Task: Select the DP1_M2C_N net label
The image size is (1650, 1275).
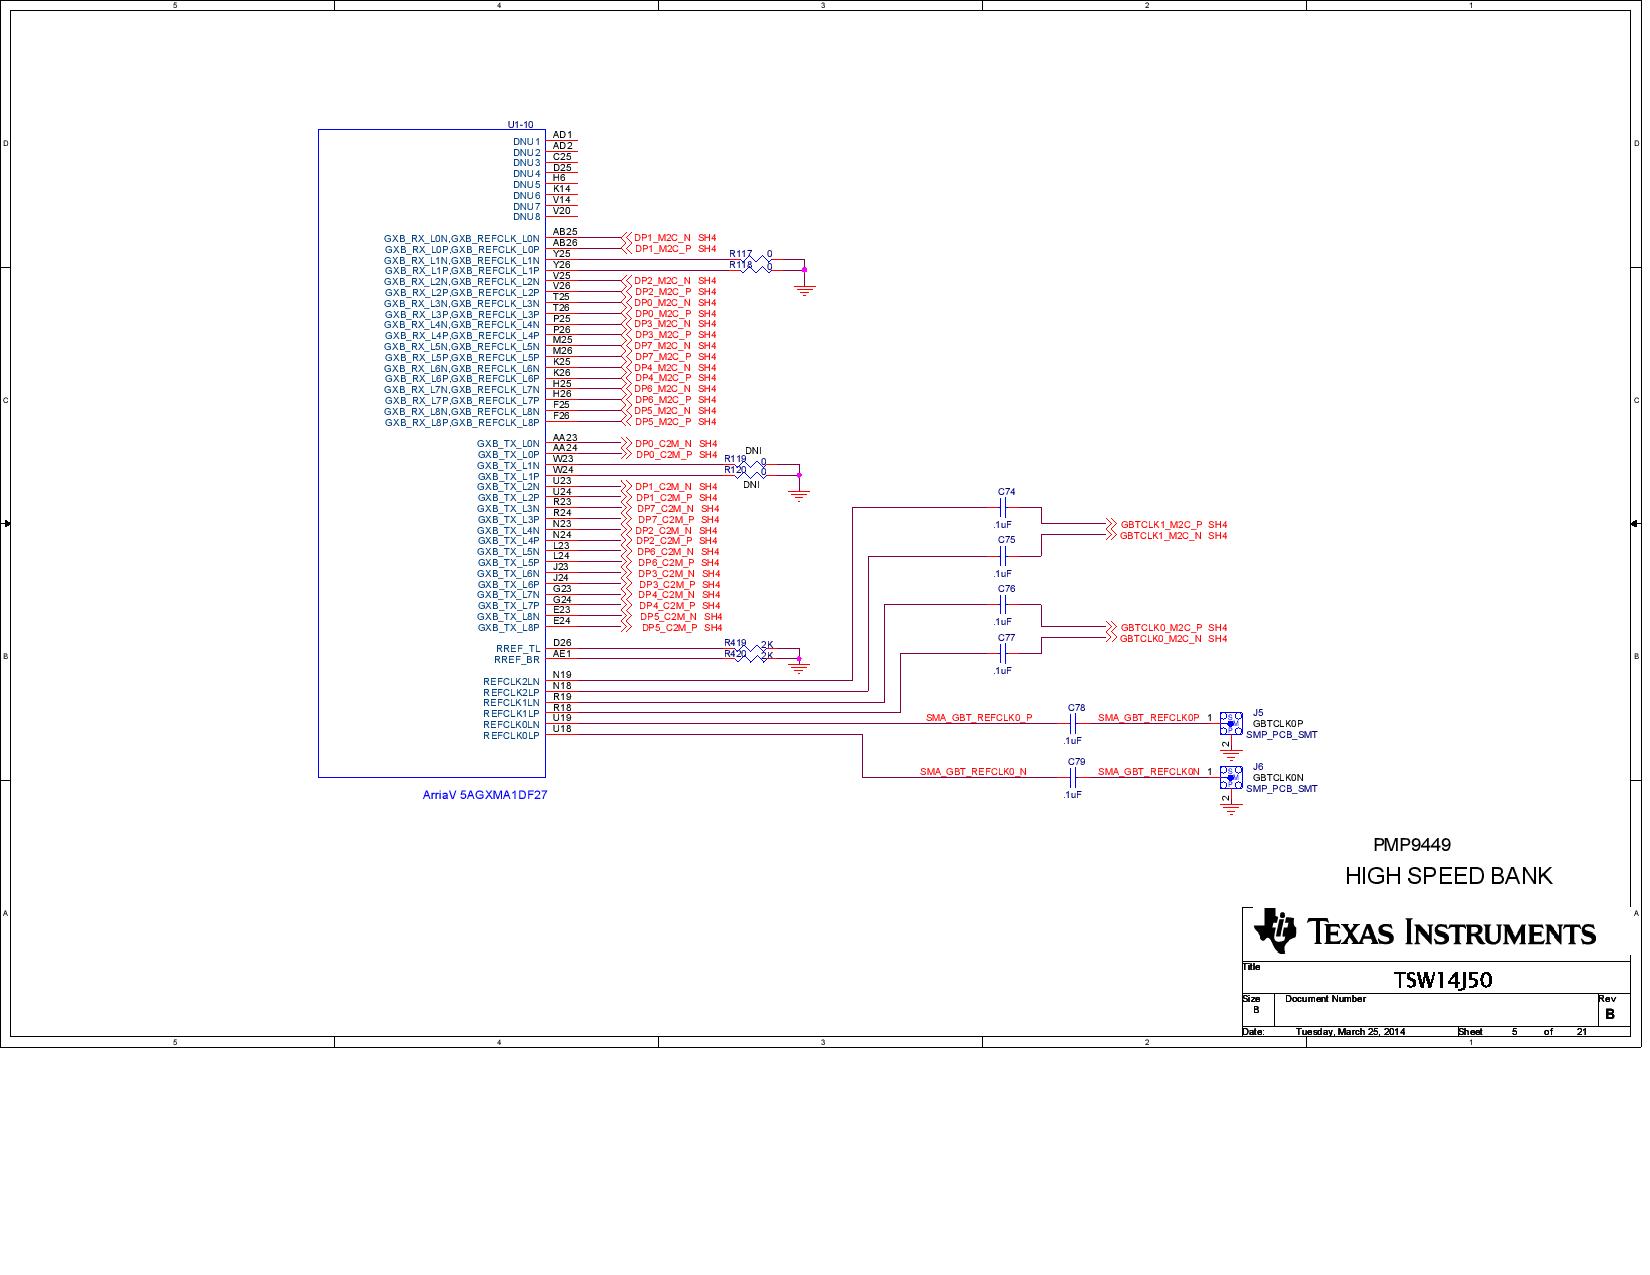Action: pyautogui.click(x=661, y=238)
